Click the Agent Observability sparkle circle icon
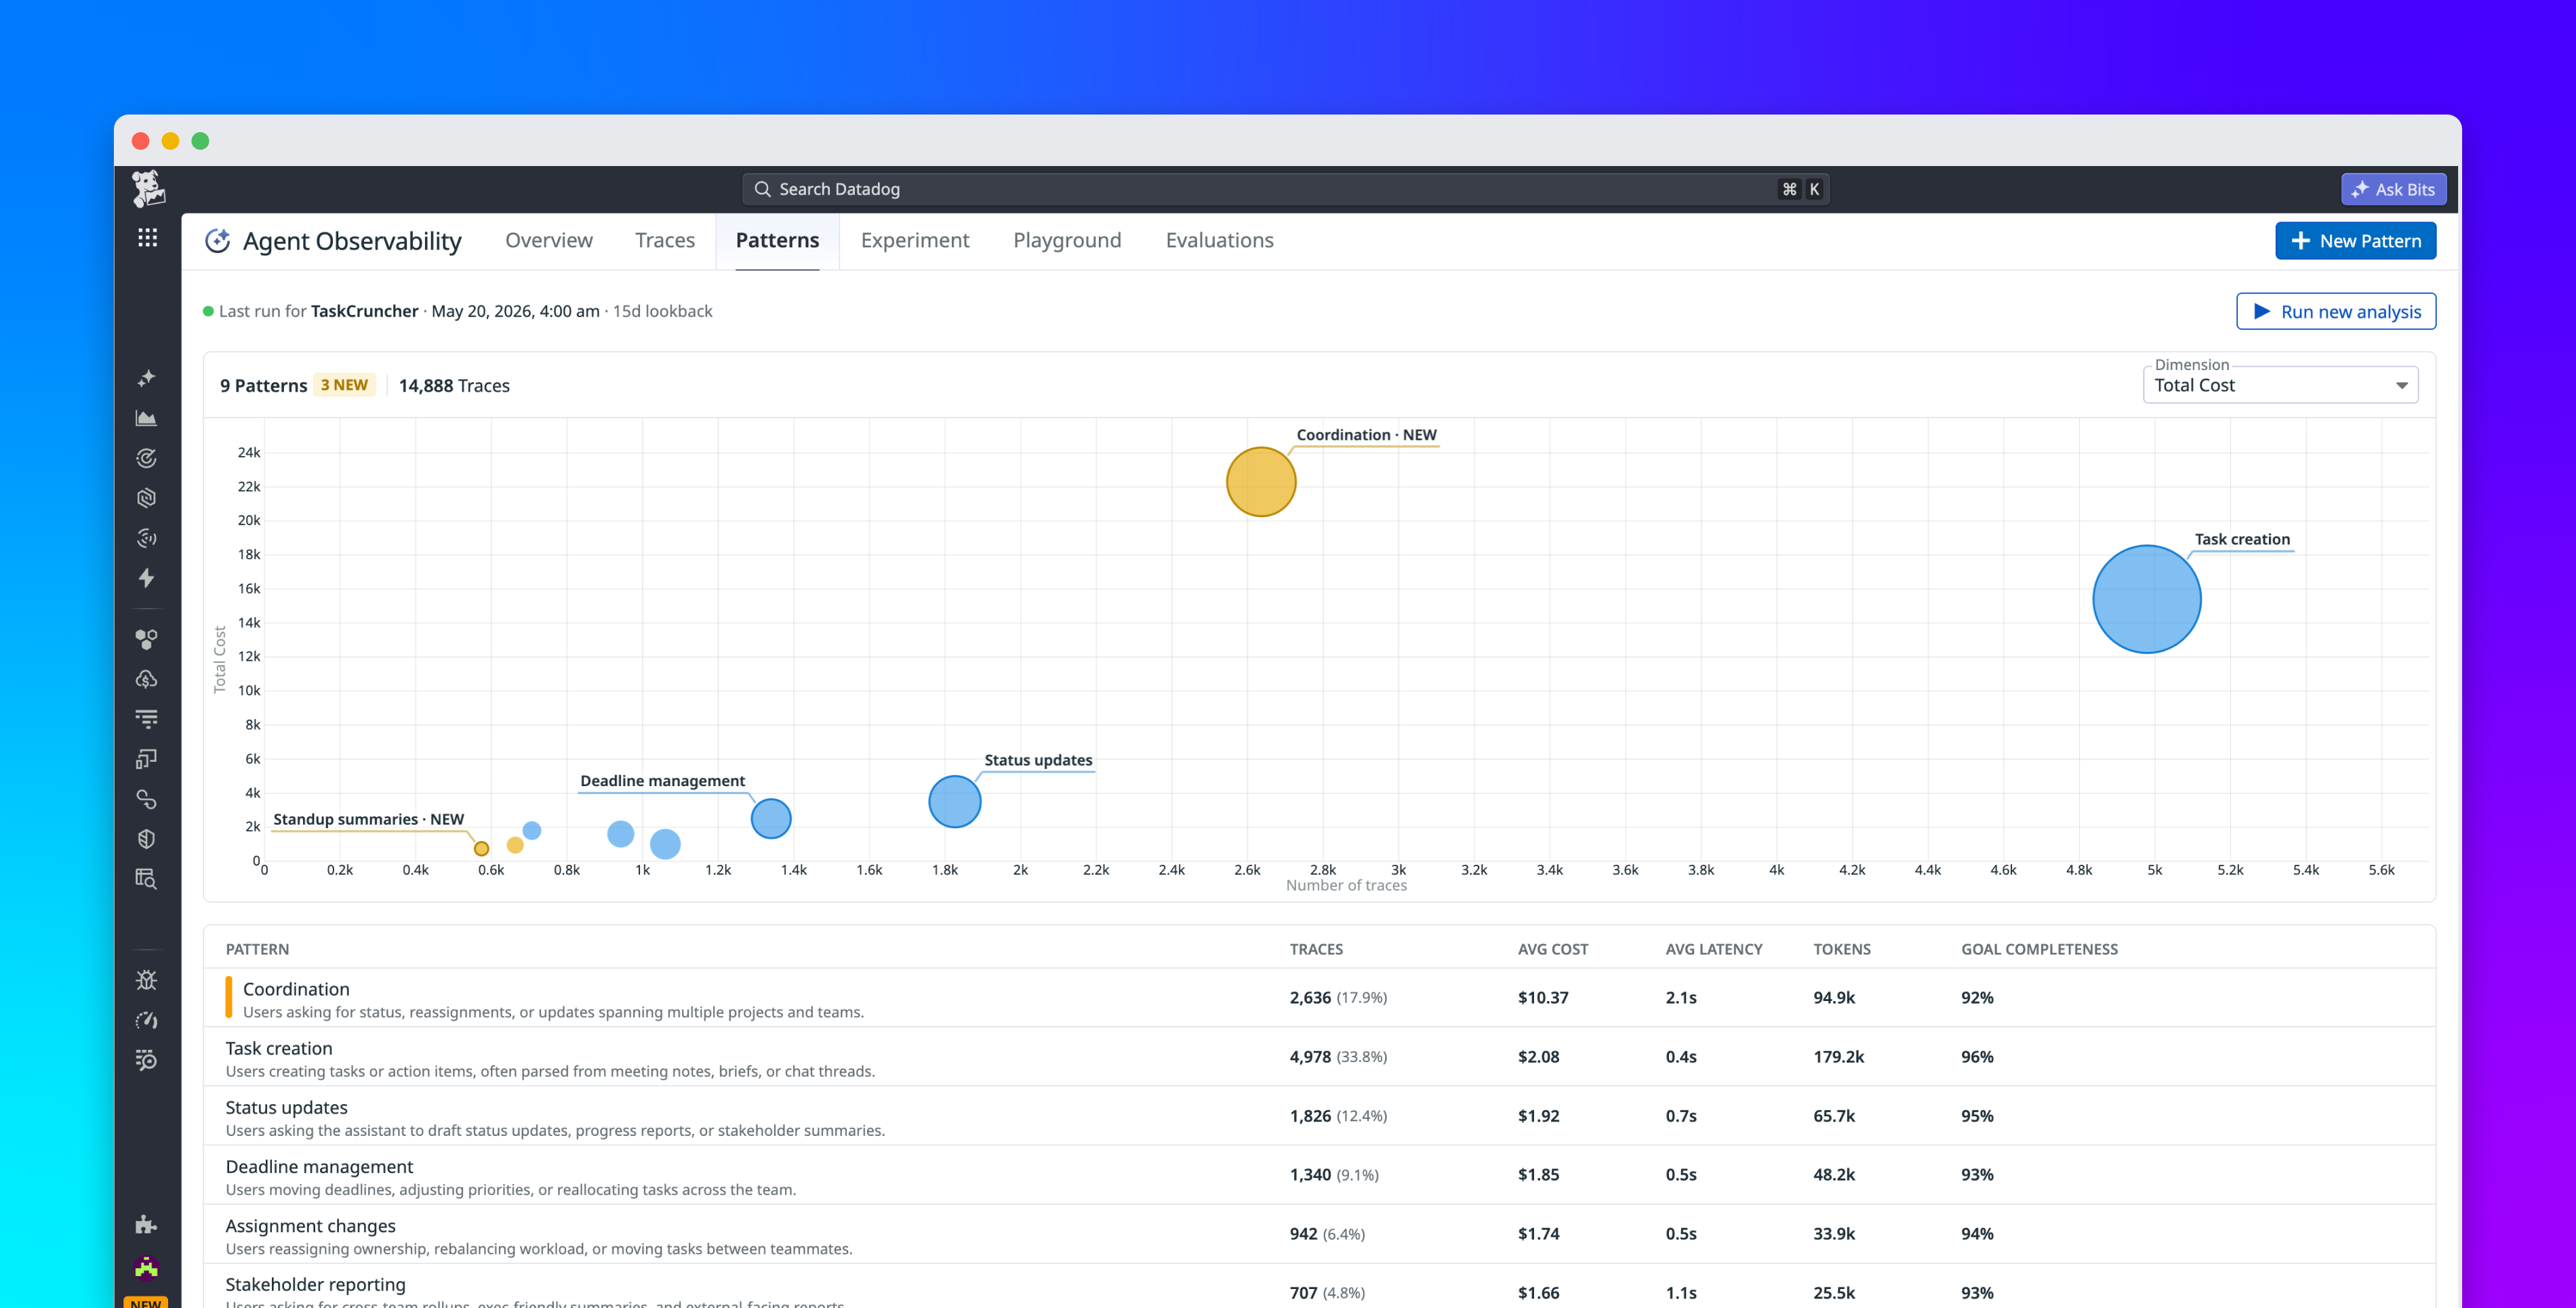2576x1308 pixels. (217, 241)
